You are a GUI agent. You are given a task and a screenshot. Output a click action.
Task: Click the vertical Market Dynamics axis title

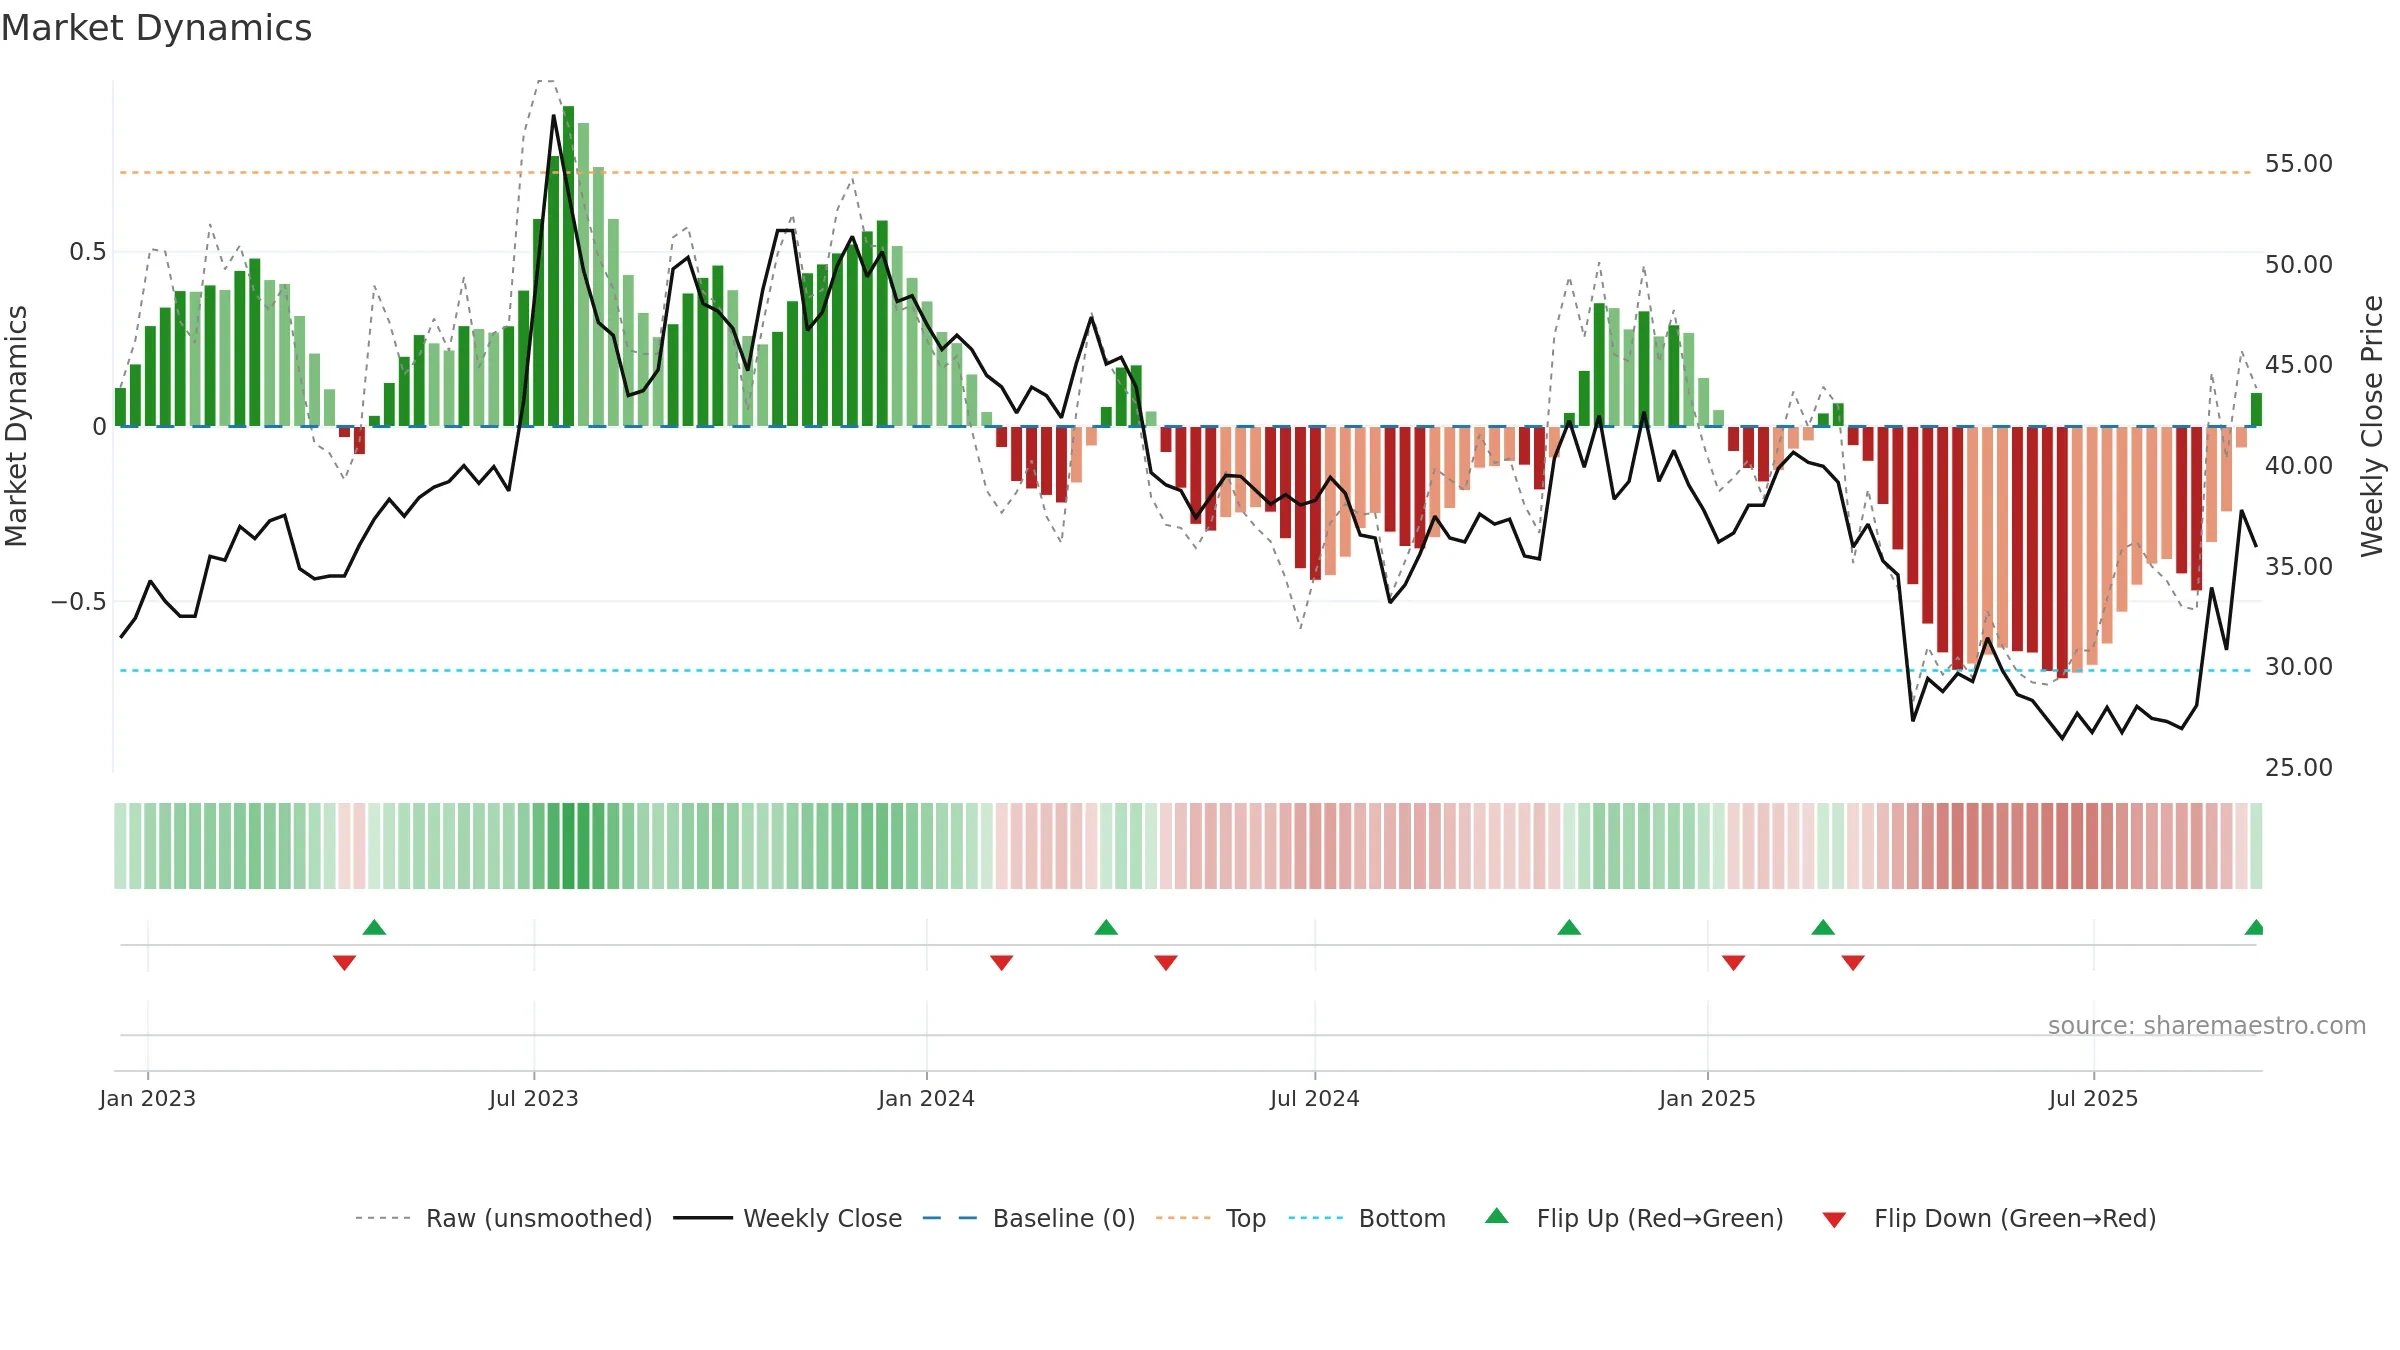pos(16,426)
